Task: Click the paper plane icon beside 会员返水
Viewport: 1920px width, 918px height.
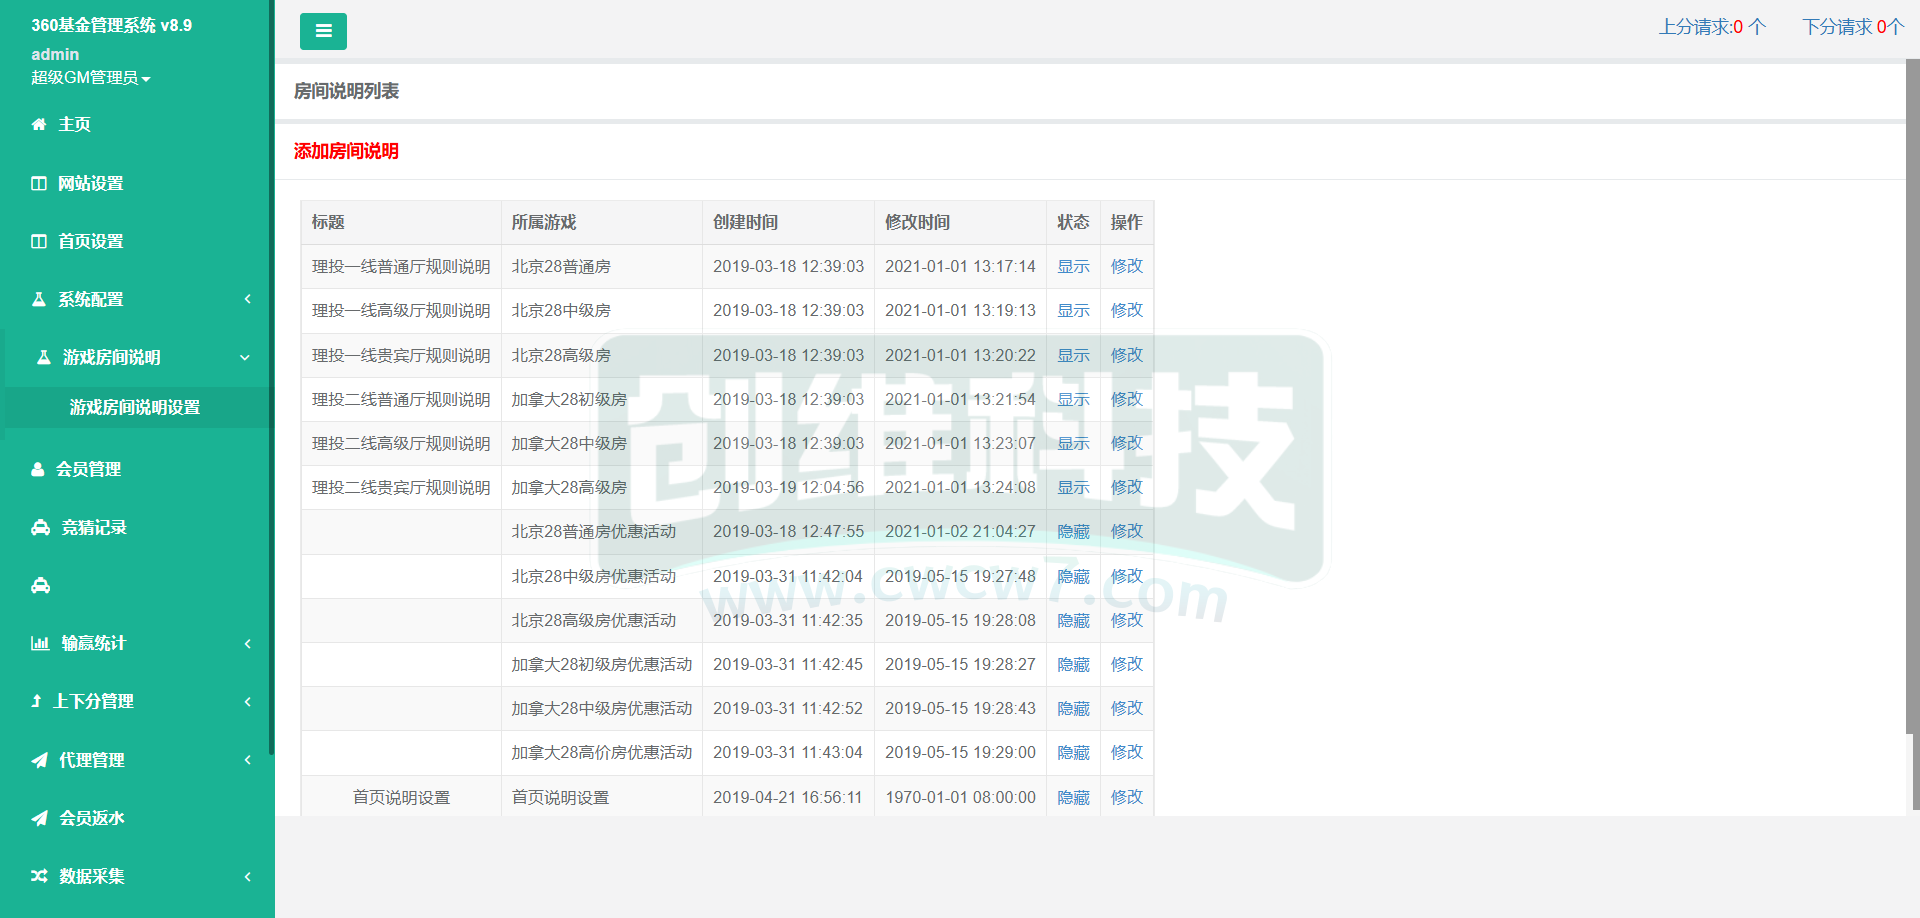Action: point(39,818)
